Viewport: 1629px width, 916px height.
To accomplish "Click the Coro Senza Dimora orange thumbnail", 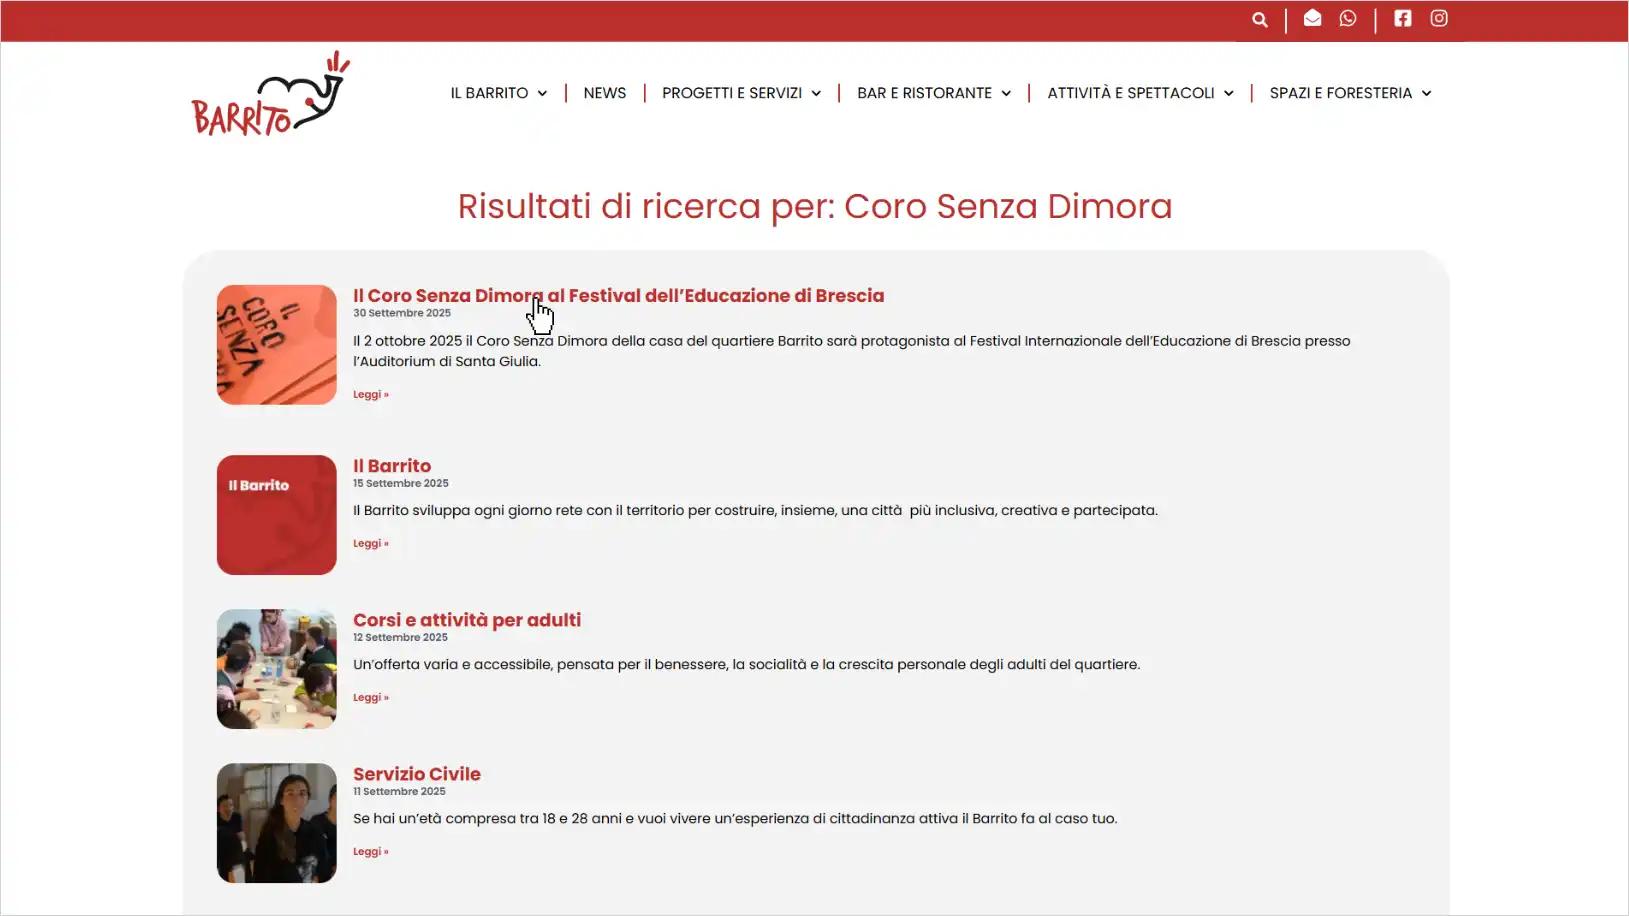I will [276, 344].
